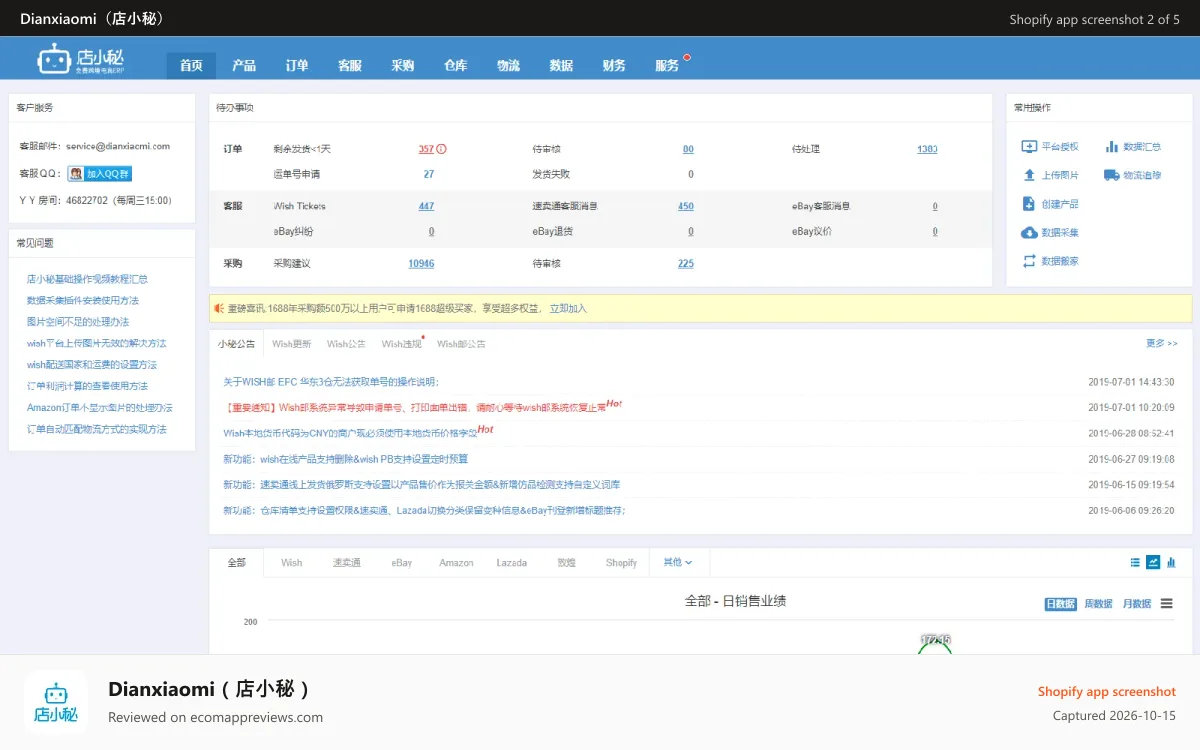
Task: Select the Wish更新 tab
Action: [x=291, y=344]
